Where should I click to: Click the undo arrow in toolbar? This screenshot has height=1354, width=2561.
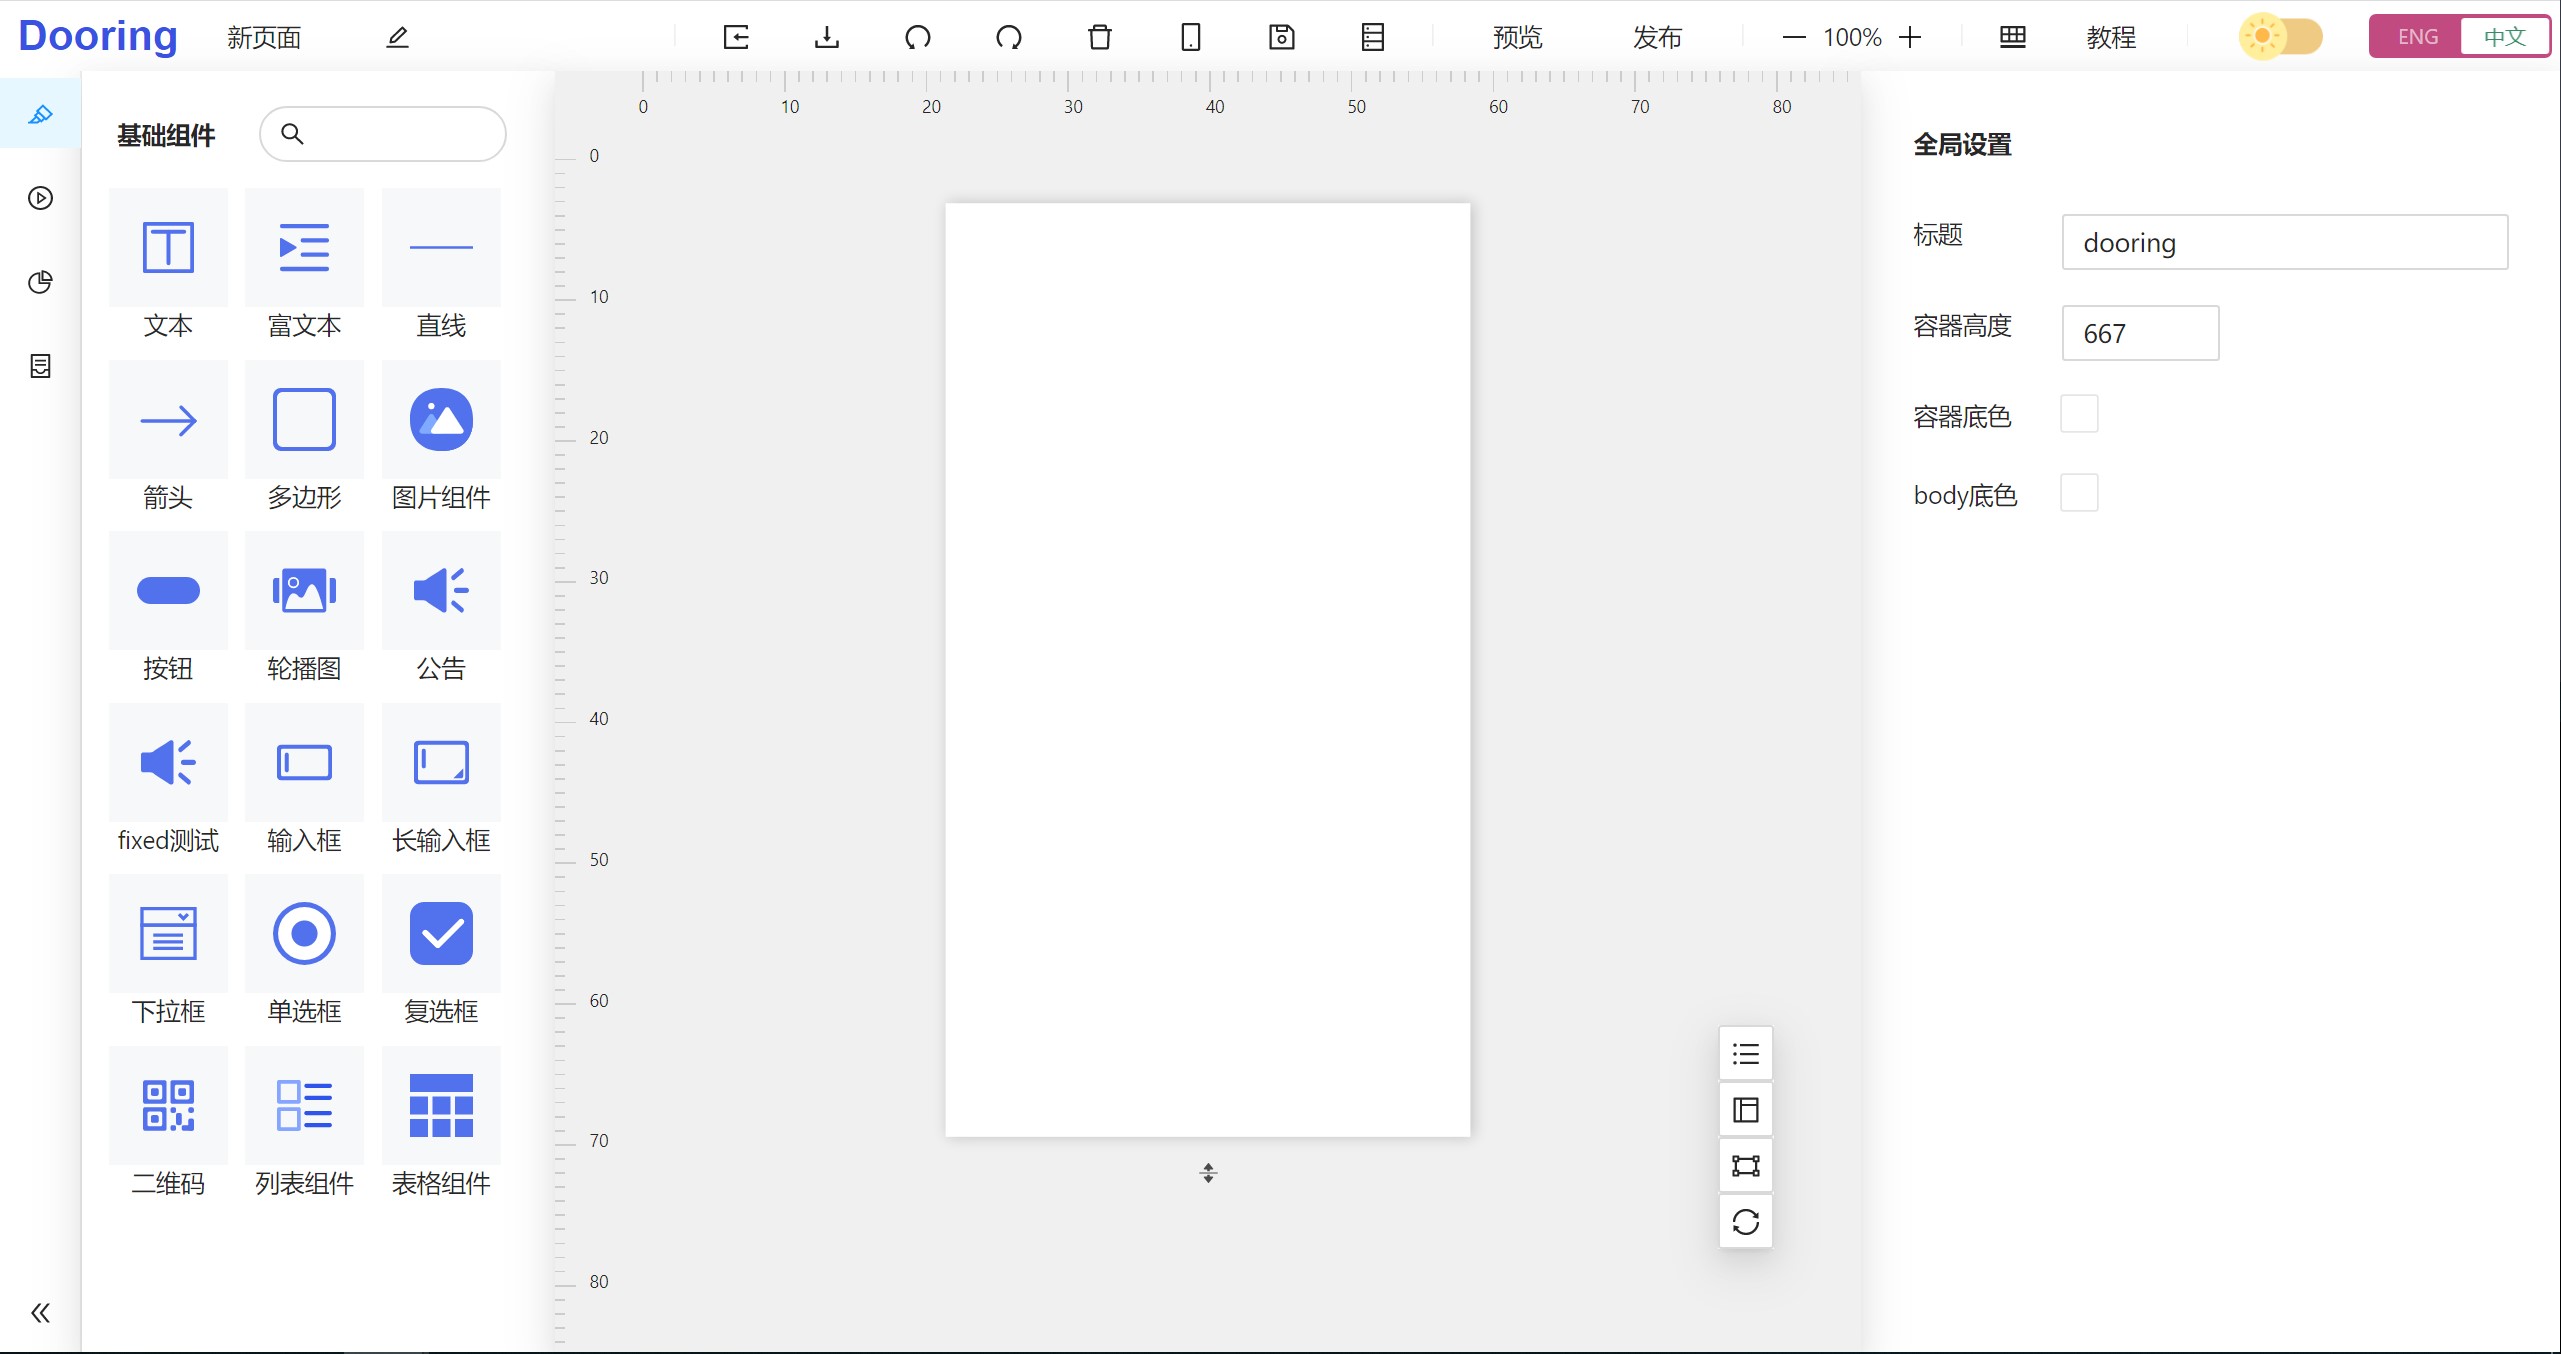(x=917, y=37)
